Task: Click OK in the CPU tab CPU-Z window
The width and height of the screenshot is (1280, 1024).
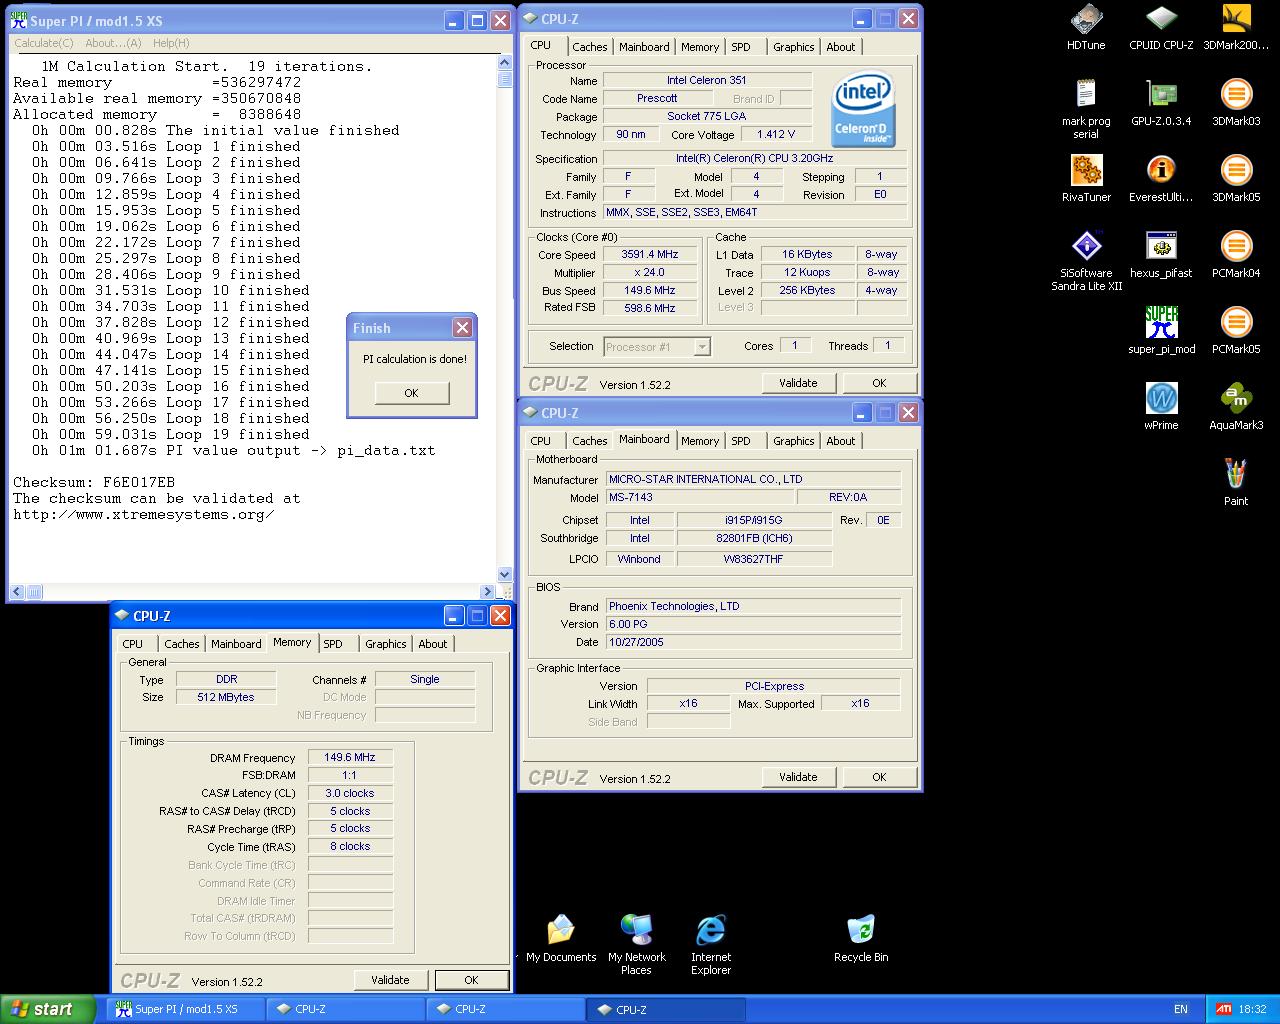Action: tap(879, 383)
